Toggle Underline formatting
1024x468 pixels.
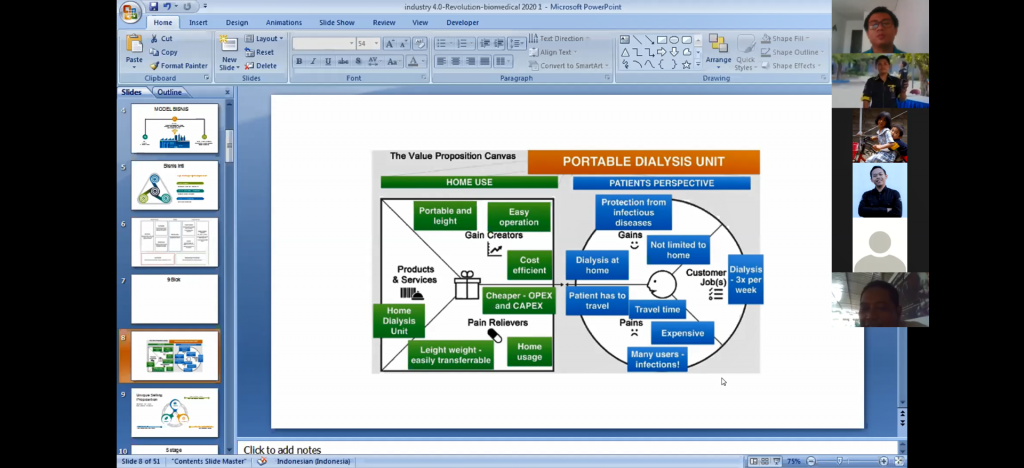point(327,62)
